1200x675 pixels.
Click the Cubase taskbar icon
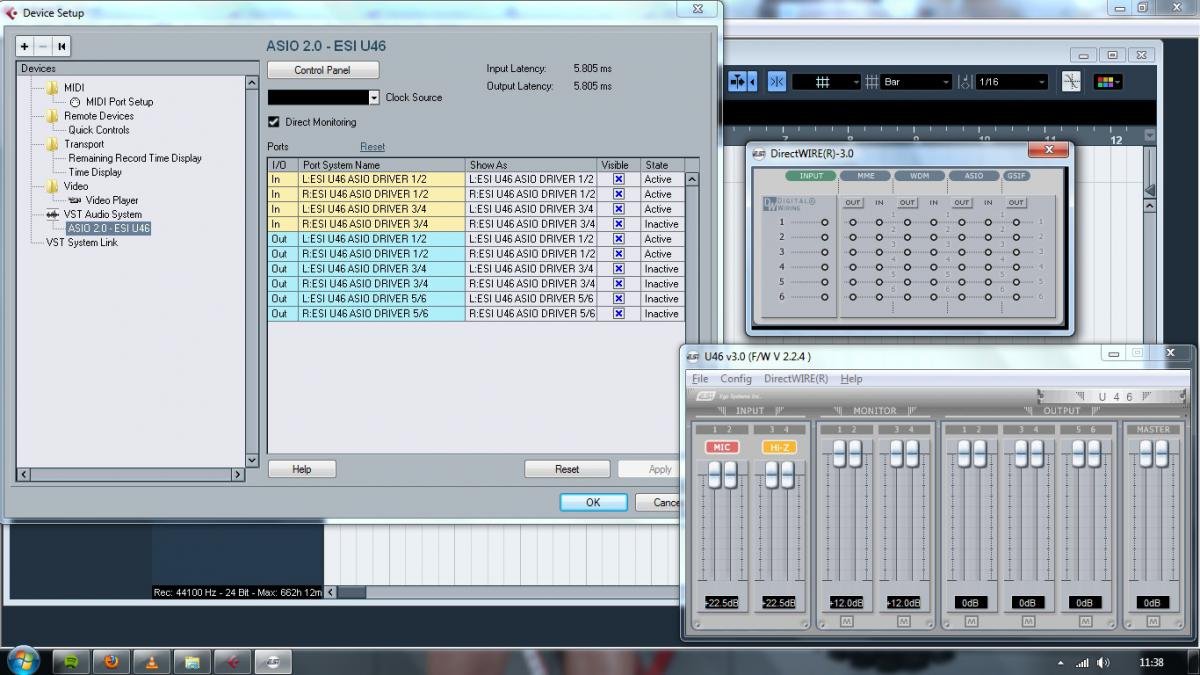point(232,661)
